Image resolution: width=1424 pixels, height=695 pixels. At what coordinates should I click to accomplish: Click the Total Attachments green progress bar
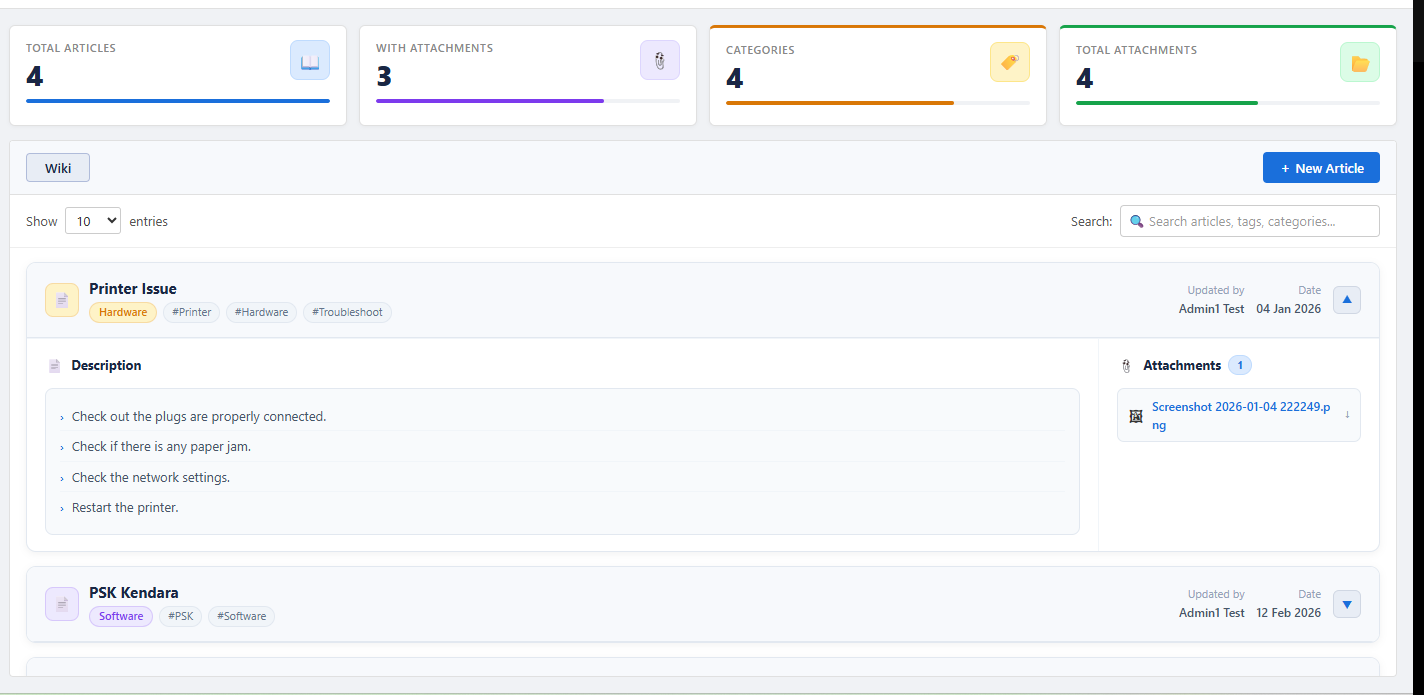click(1167, 103)
